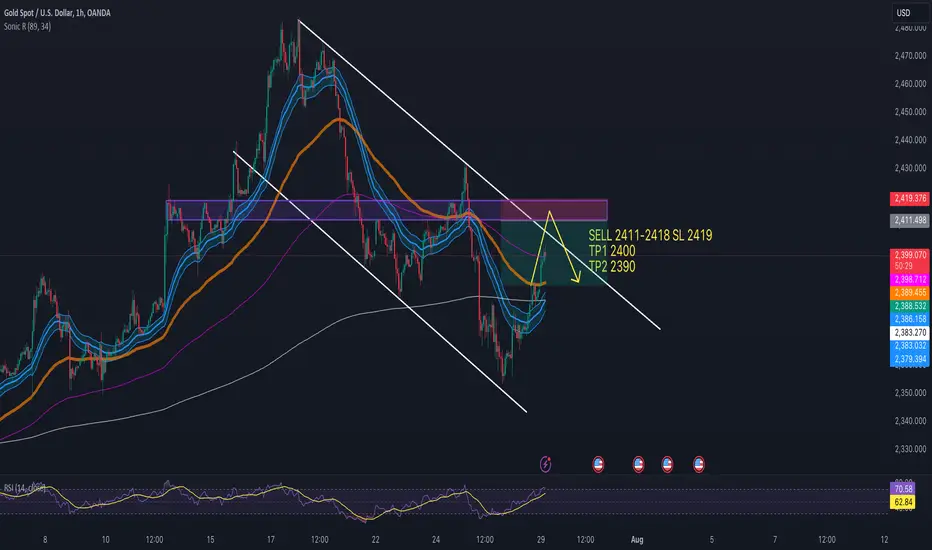Screen dimensions: 932x550
Task: Click the 17 date label on time axis
Action: point(271,540)
